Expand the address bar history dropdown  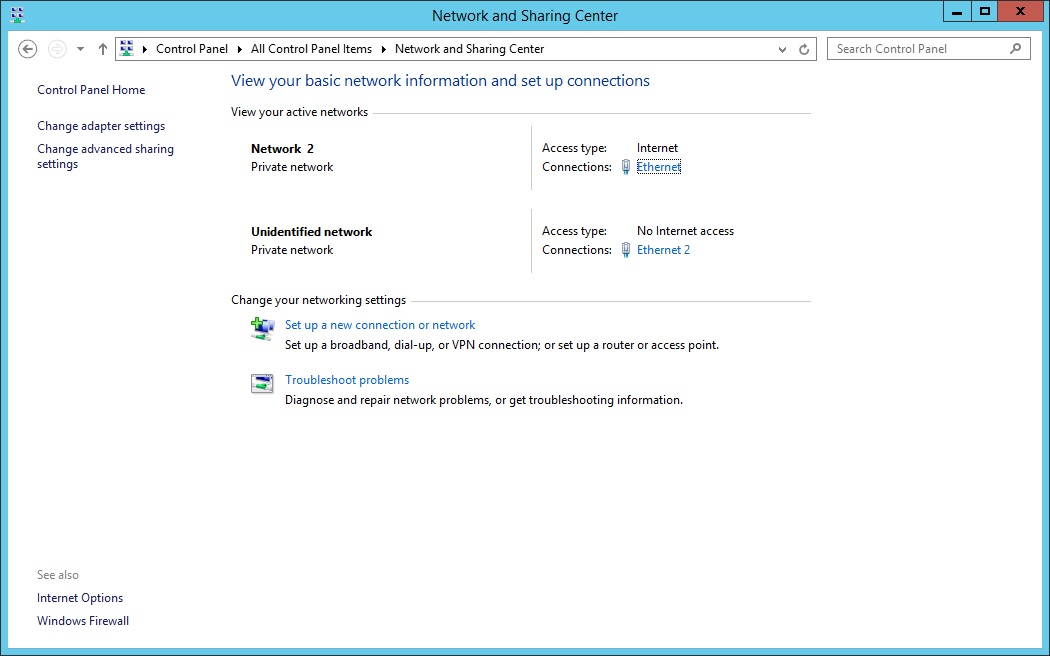tap(782, 49)
